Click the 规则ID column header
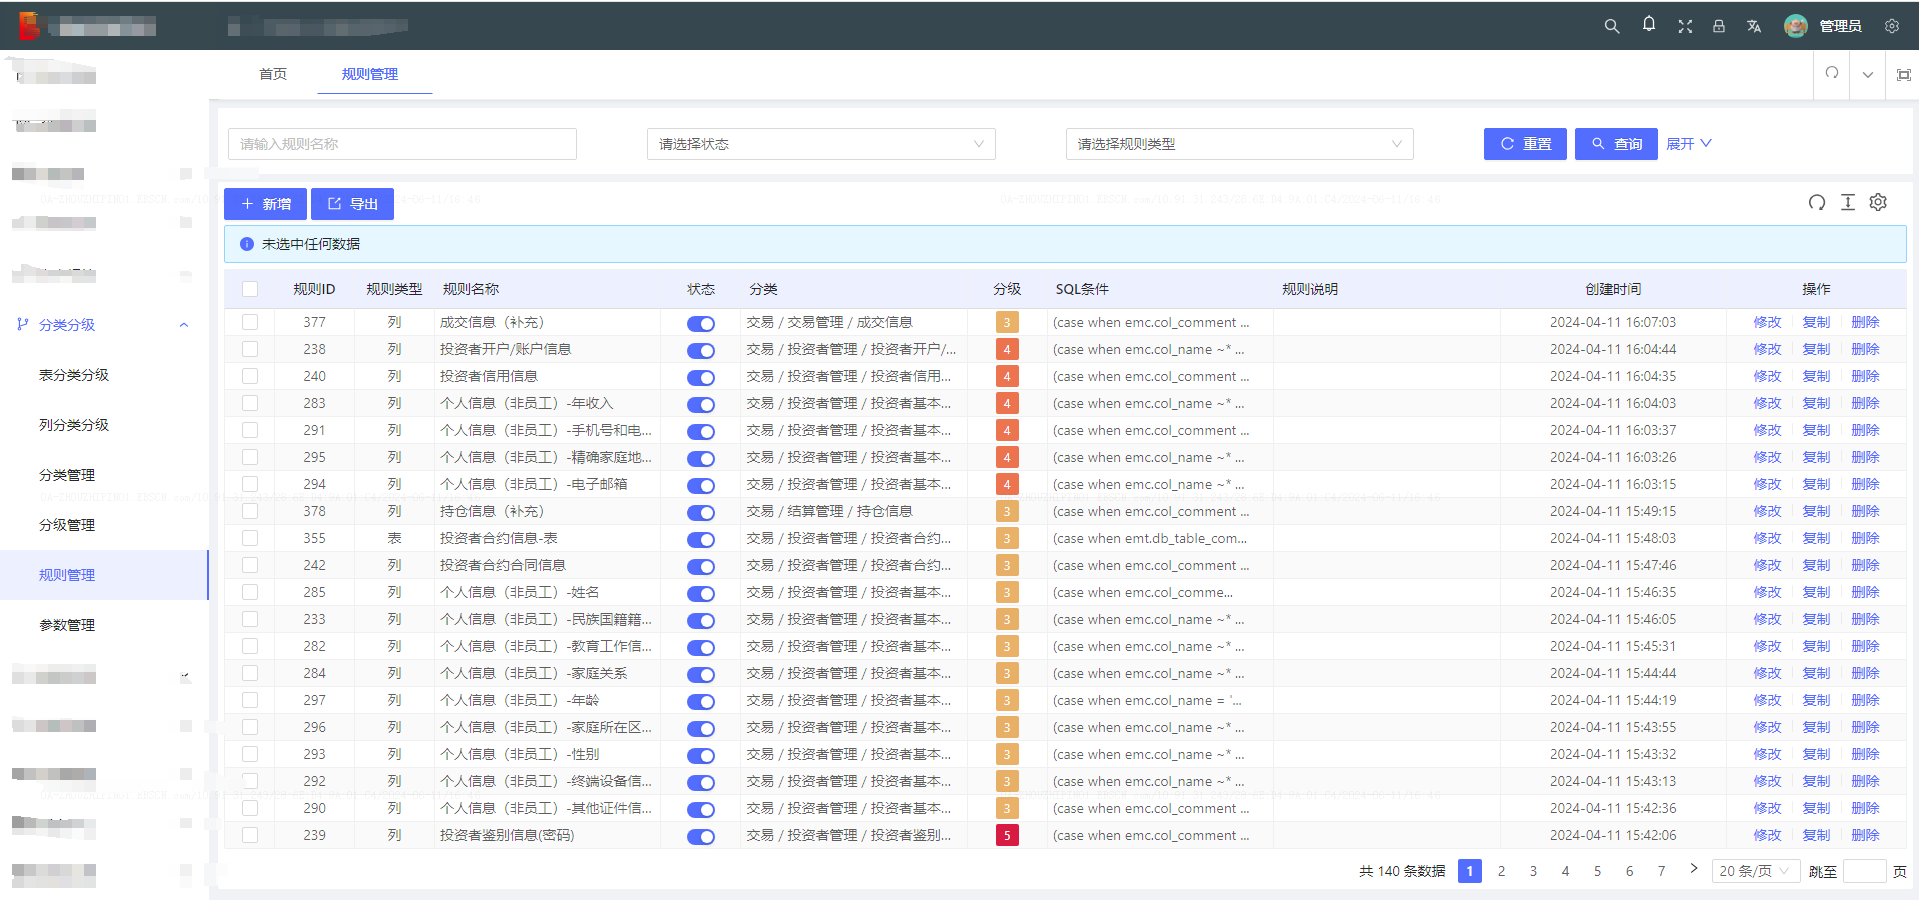The image size is (1919, 900). (314, 289)
